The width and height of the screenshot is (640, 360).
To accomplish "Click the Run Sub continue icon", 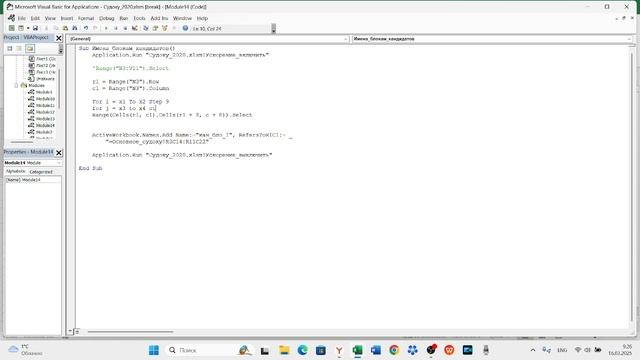I will [106, 28].
